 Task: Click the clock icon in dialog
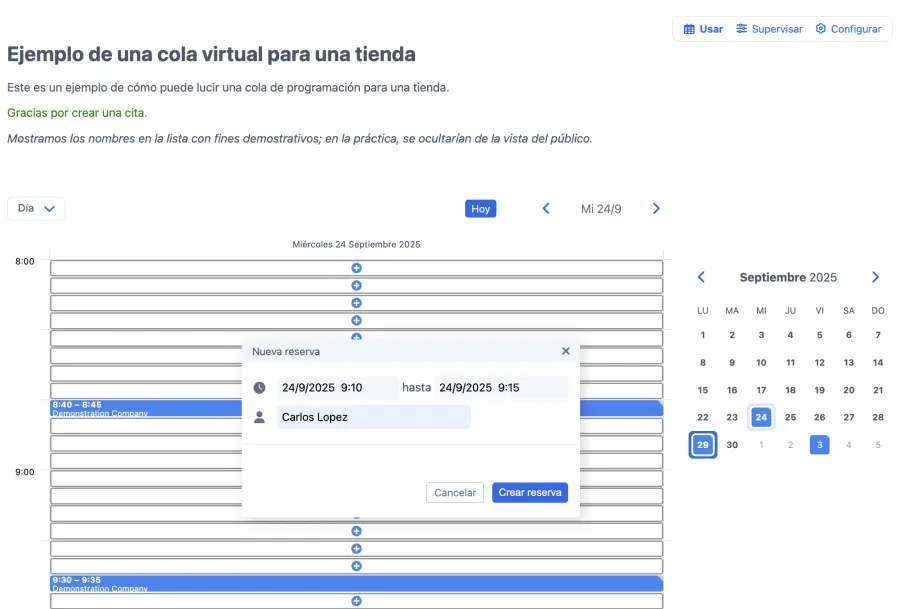pyautogui.click(x=260, y=388)
